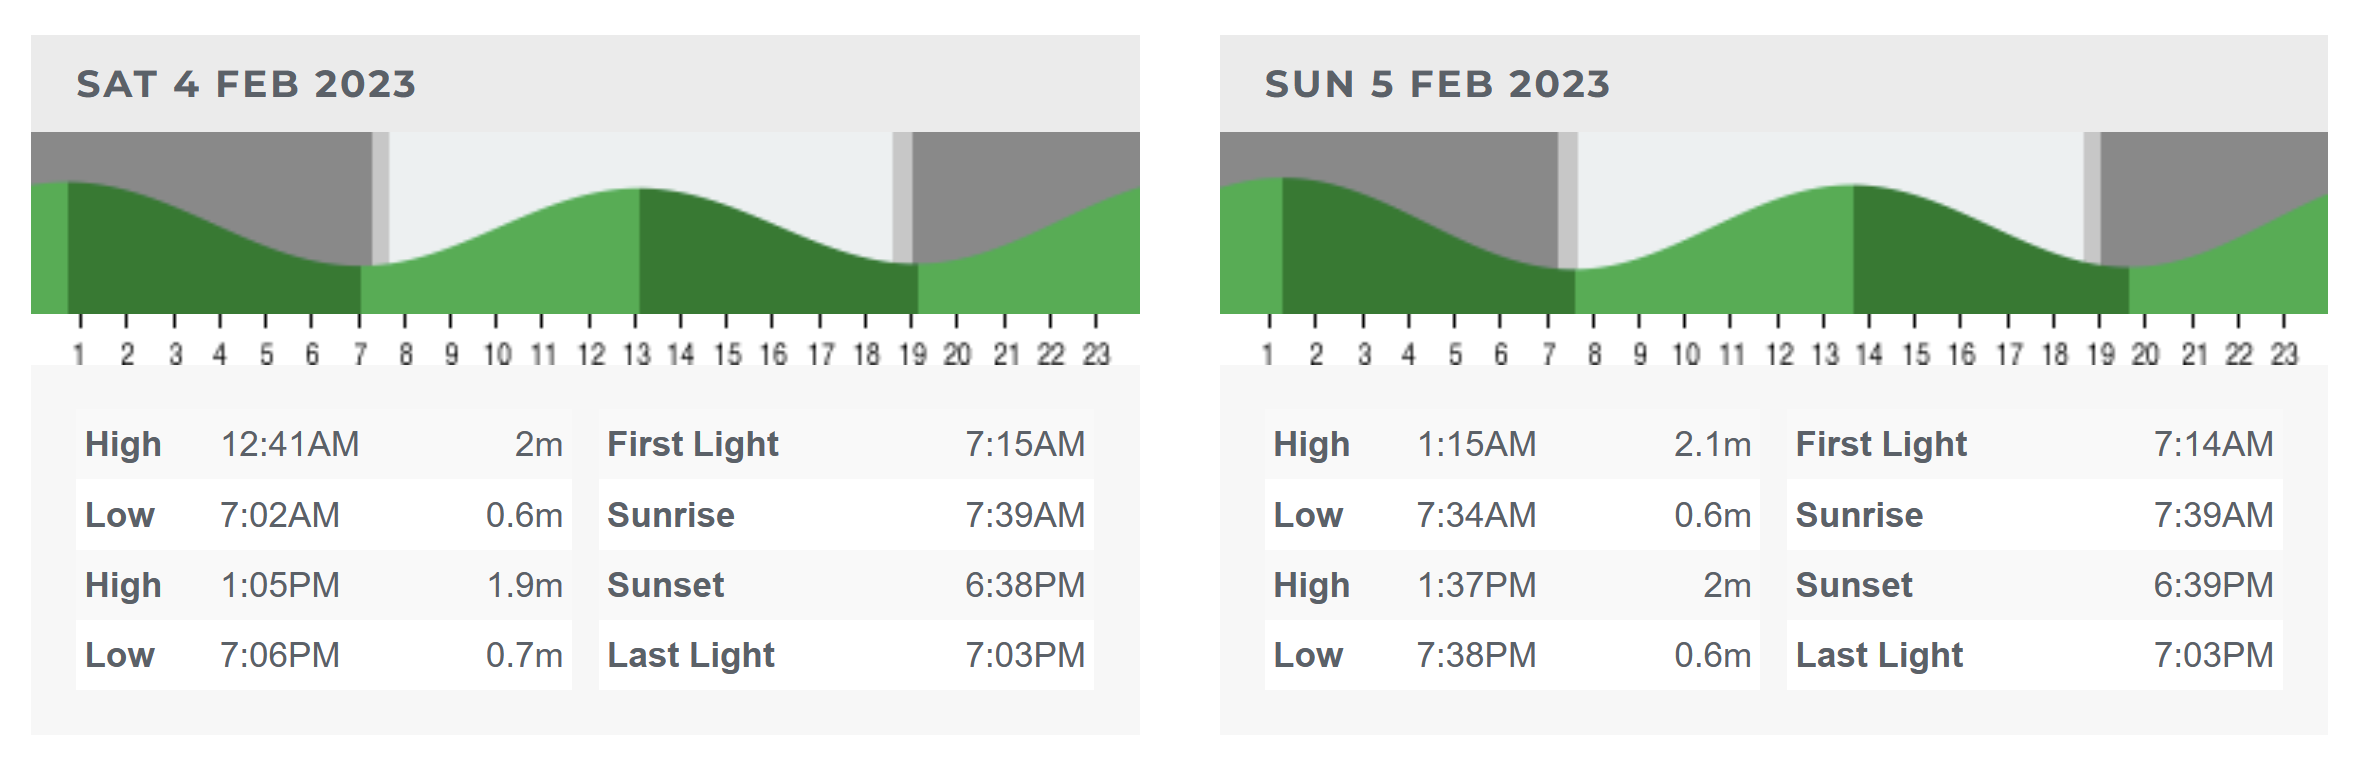2379x783 pixels.
Task: Click Saturday's 1:05PM high tide entry
Action: tap(323, 585)
